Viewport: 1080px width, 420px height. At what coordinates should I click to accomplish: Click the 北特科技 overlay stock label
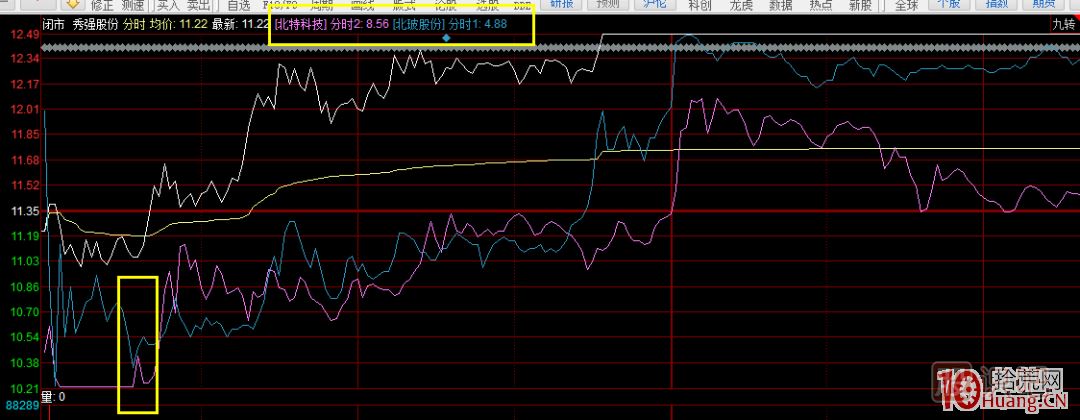(x=301, y=23)
